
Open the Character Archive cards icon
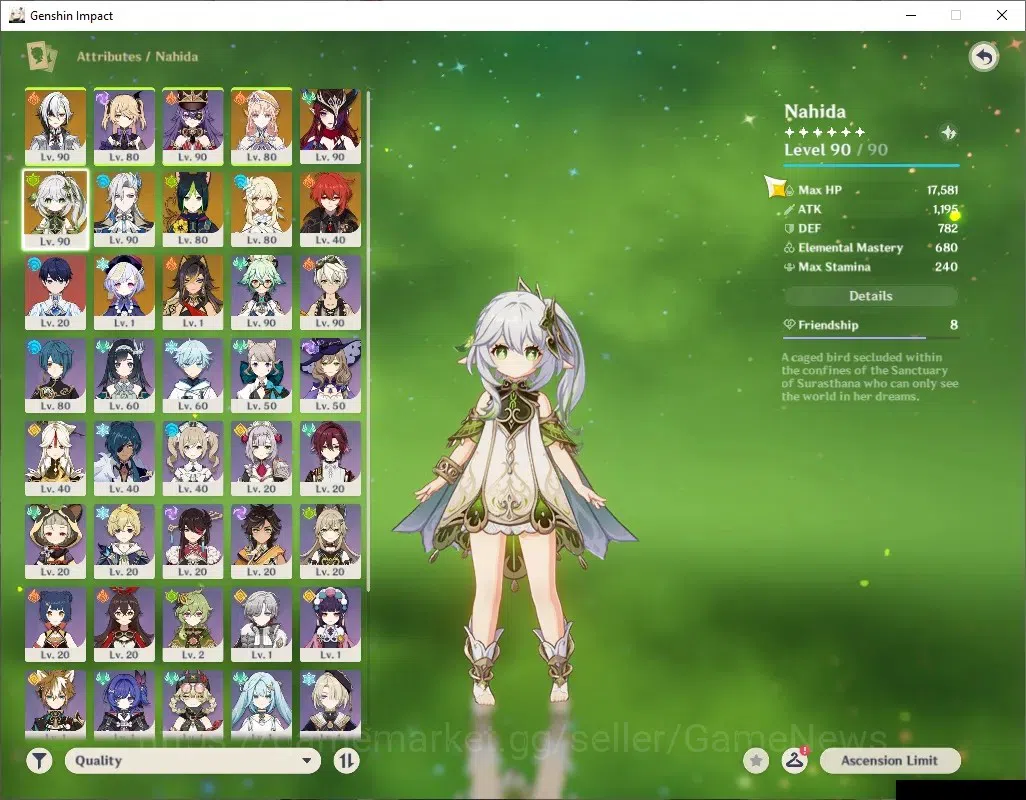click(41, 56)
